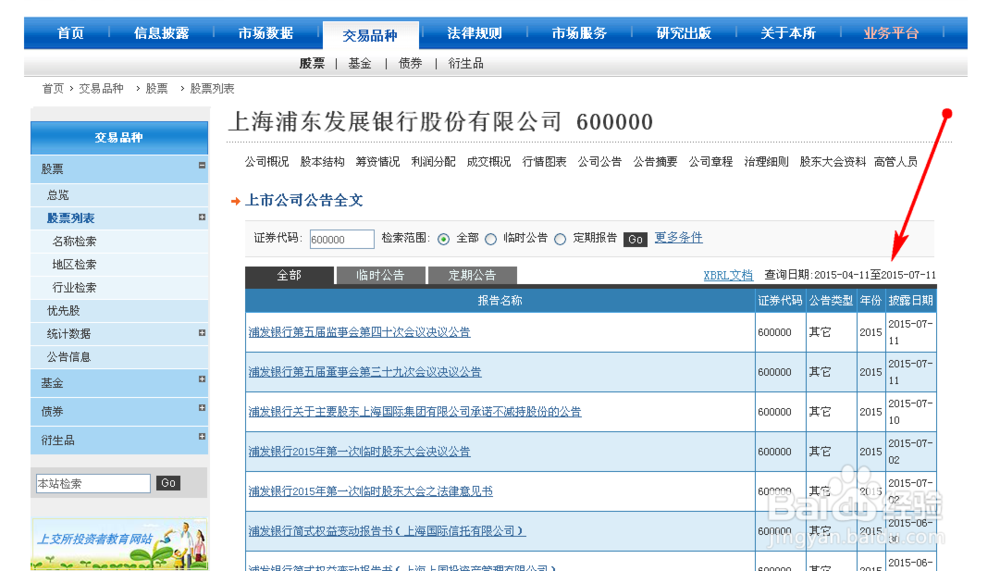The image size is (1000, 571).
Task: Expand the 统计数据 sidebar item
Action: (x=202, y=333)
